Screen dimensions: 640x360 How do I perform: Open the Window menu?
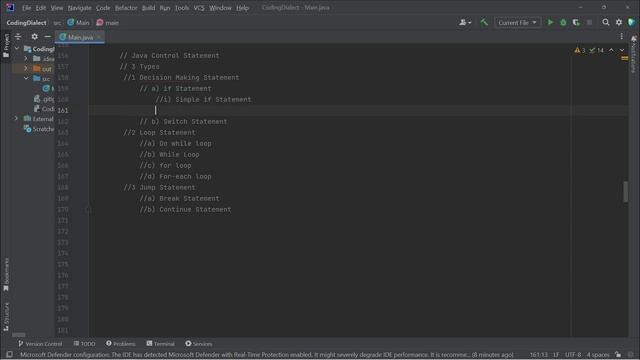pyautogui.click(x=220, y=8)
